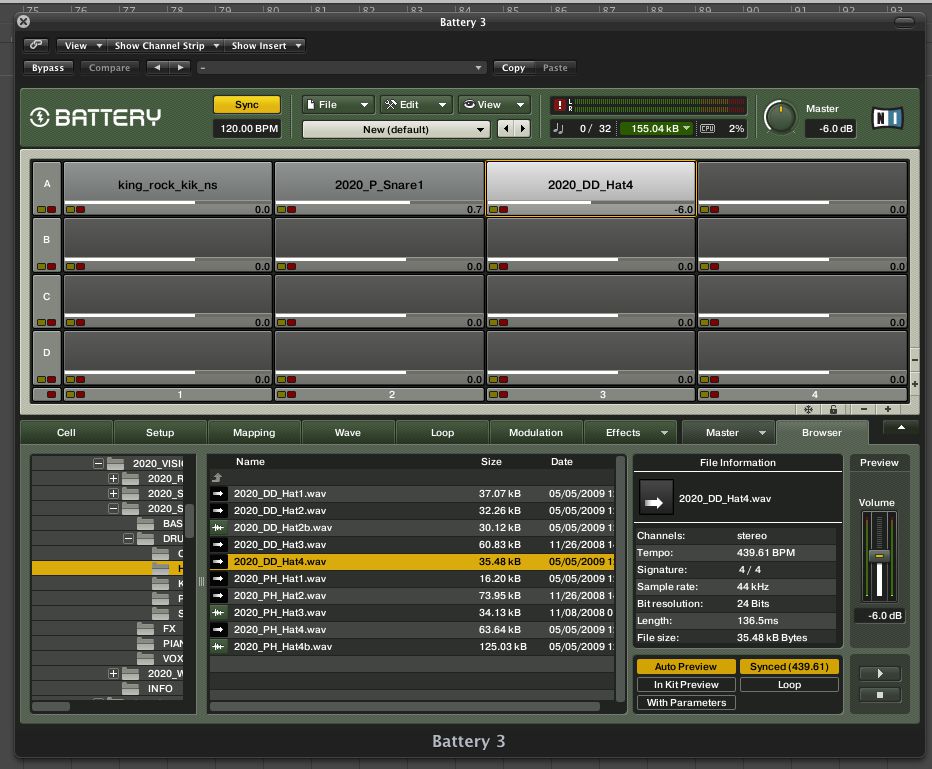
Task: Load the previous kit with the left arrow
Action: 506,128
